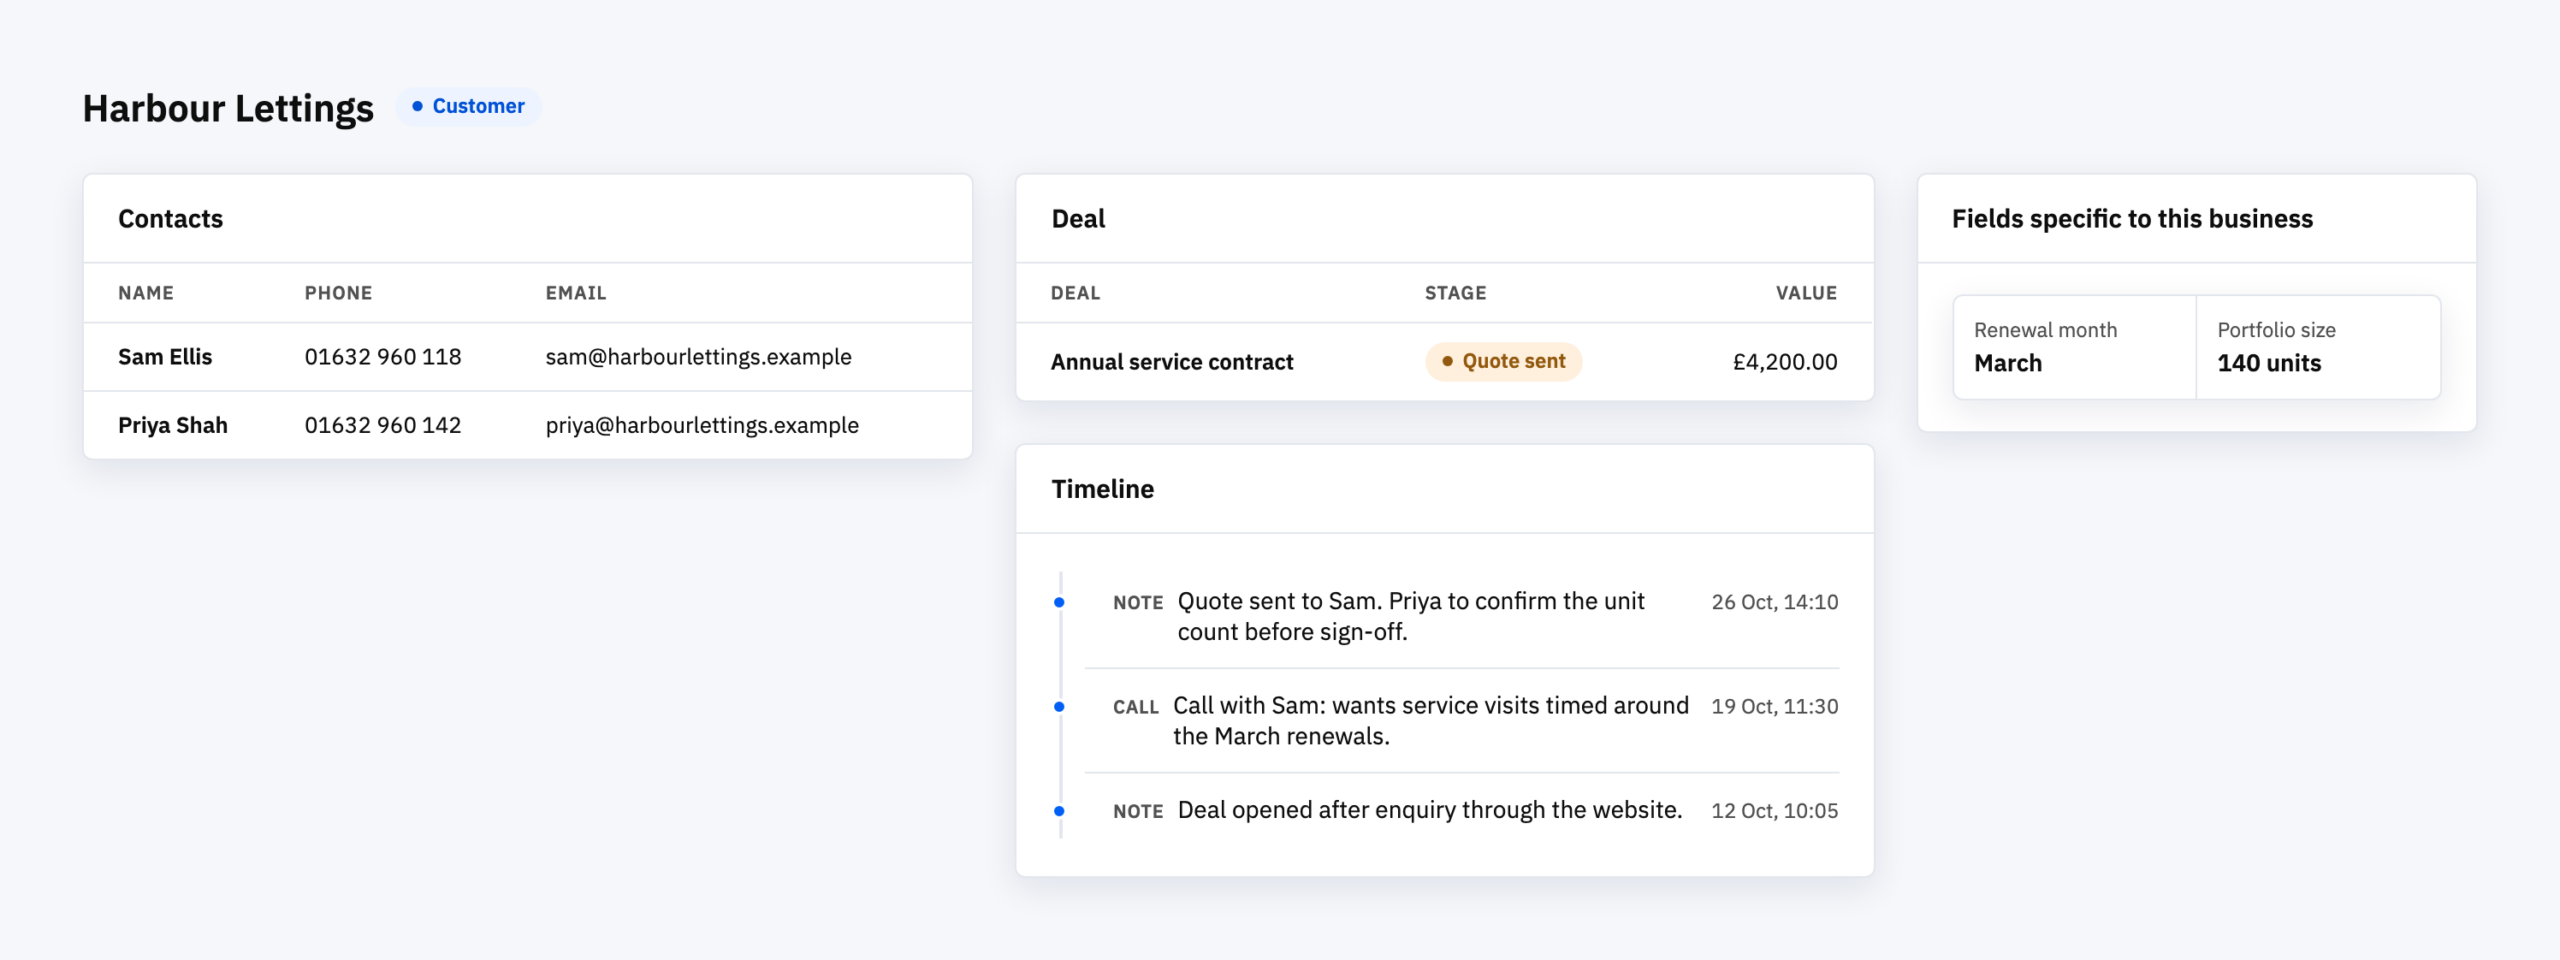Select phone number 01632 960 142
This screenshot has width=2560, height=960.
pyautogui.click(x=383, y=425)
